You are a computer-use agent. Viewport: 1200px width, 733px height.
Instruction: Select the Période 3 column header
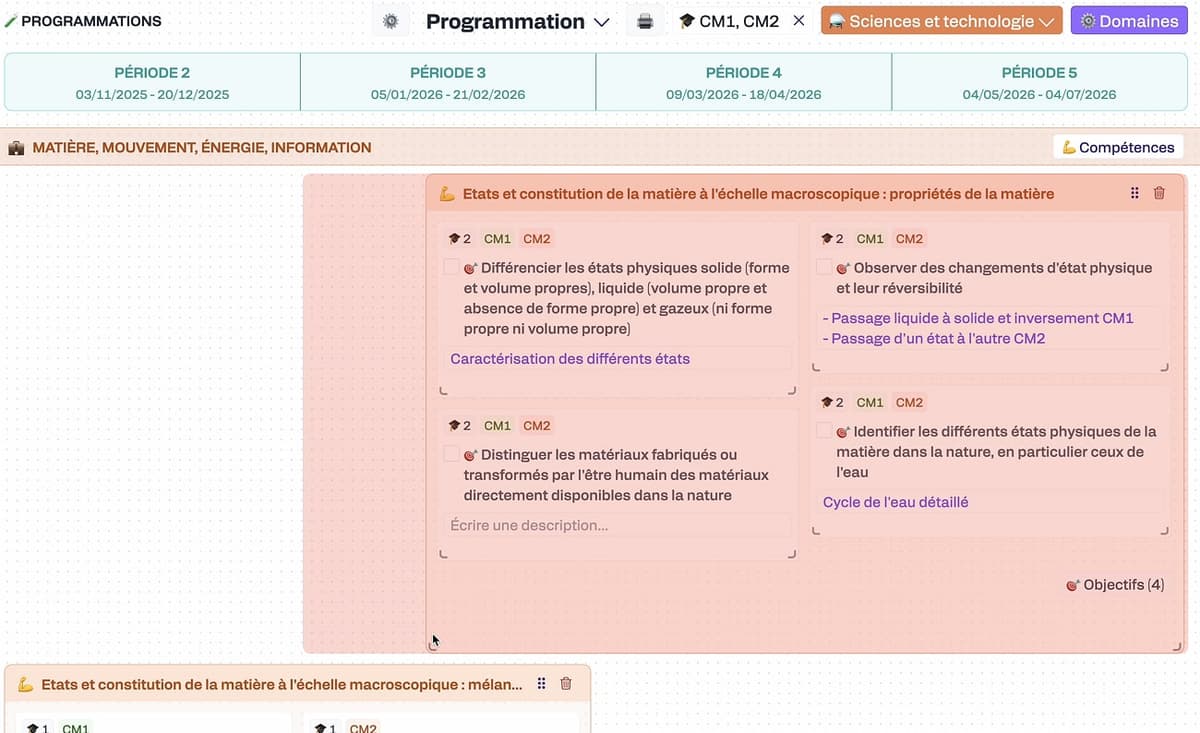(448, 82)
